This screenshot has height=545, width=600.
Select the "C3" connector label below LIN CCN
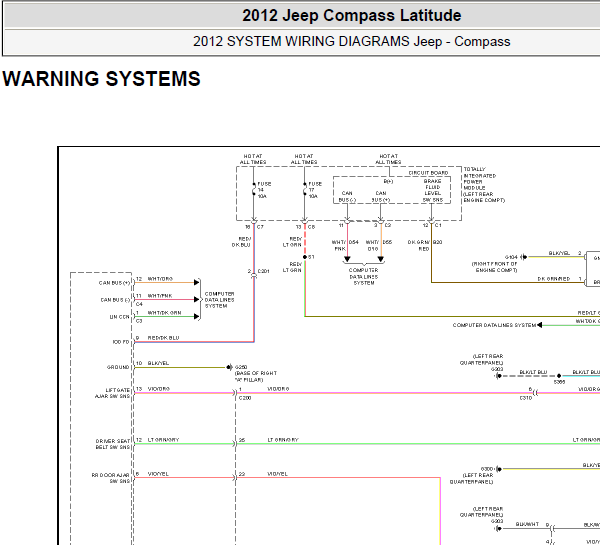pyautogui.click(x=139, y=321)
